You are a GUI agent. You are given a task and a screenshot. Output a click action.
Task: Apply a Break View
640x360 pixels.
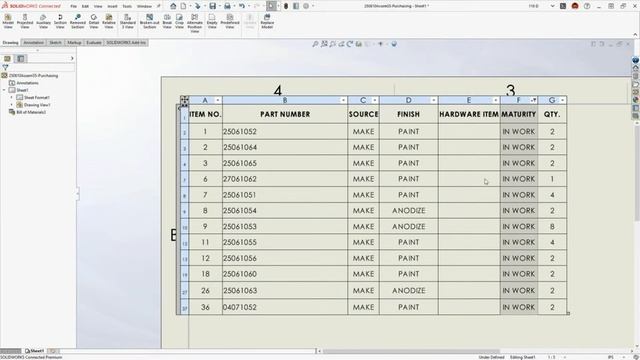(167, 21)
